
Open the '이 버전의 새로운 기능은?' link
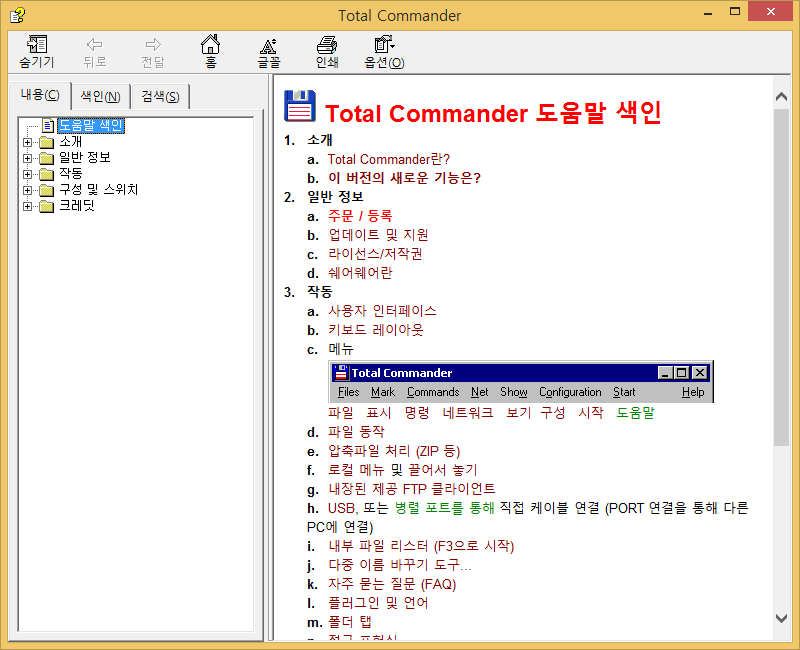pyautogui.click(x=404, y=178)
